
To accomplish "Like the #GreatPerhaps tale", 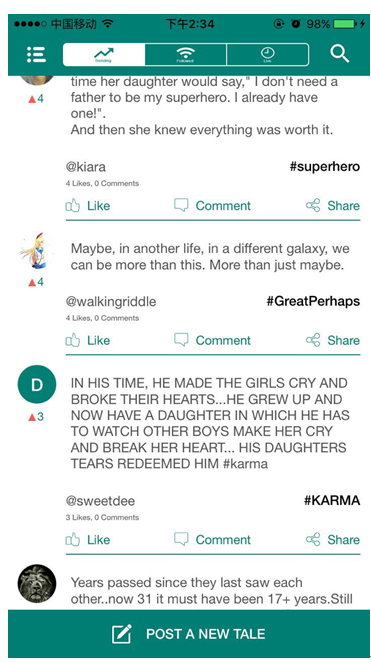I will [x=88, y=340].
